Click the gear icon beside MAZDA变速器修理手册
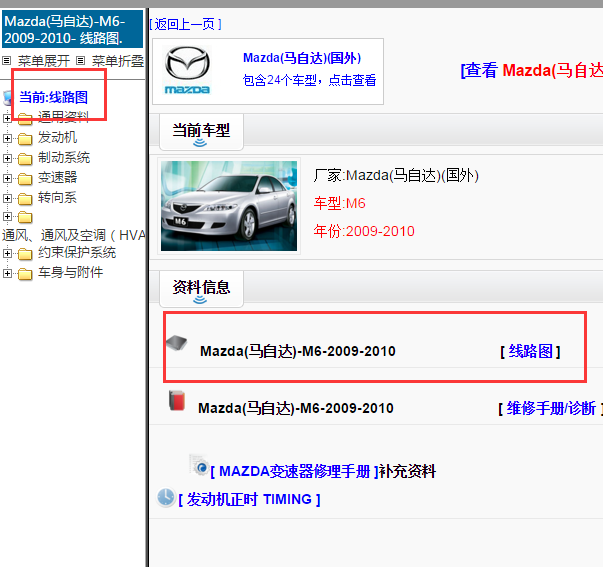This screenshot has height=567, width=603. tap(199, 465)
